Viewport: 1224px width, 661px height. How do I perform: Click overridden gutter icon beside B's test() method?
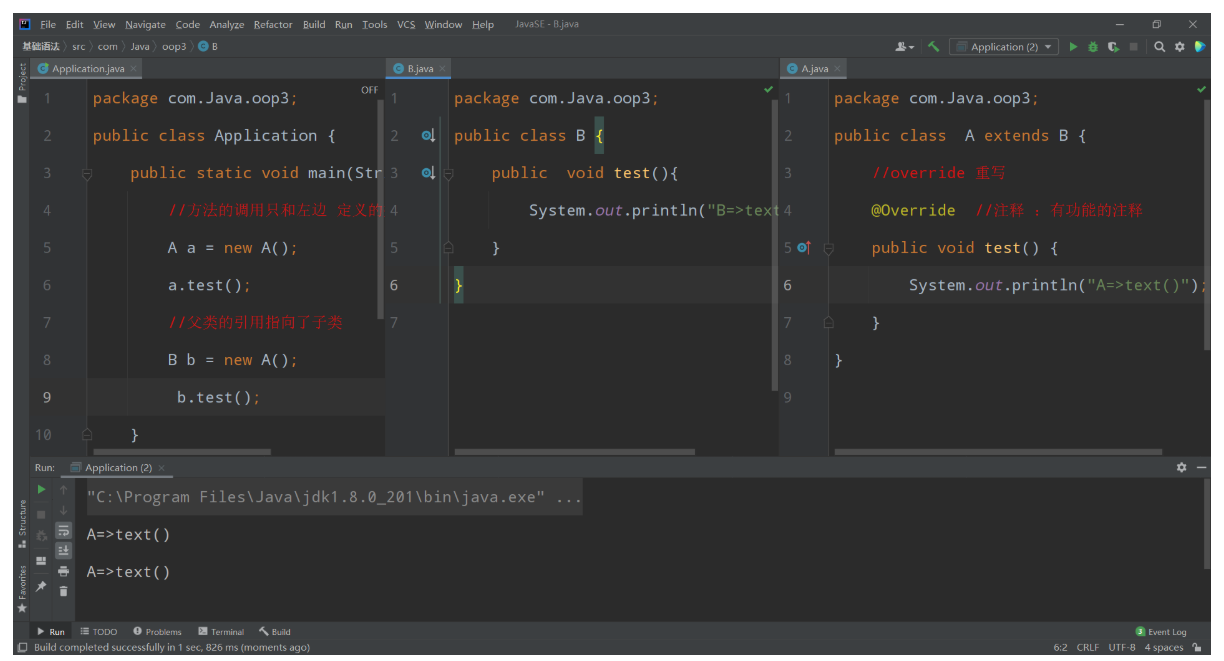click(428, 173)
